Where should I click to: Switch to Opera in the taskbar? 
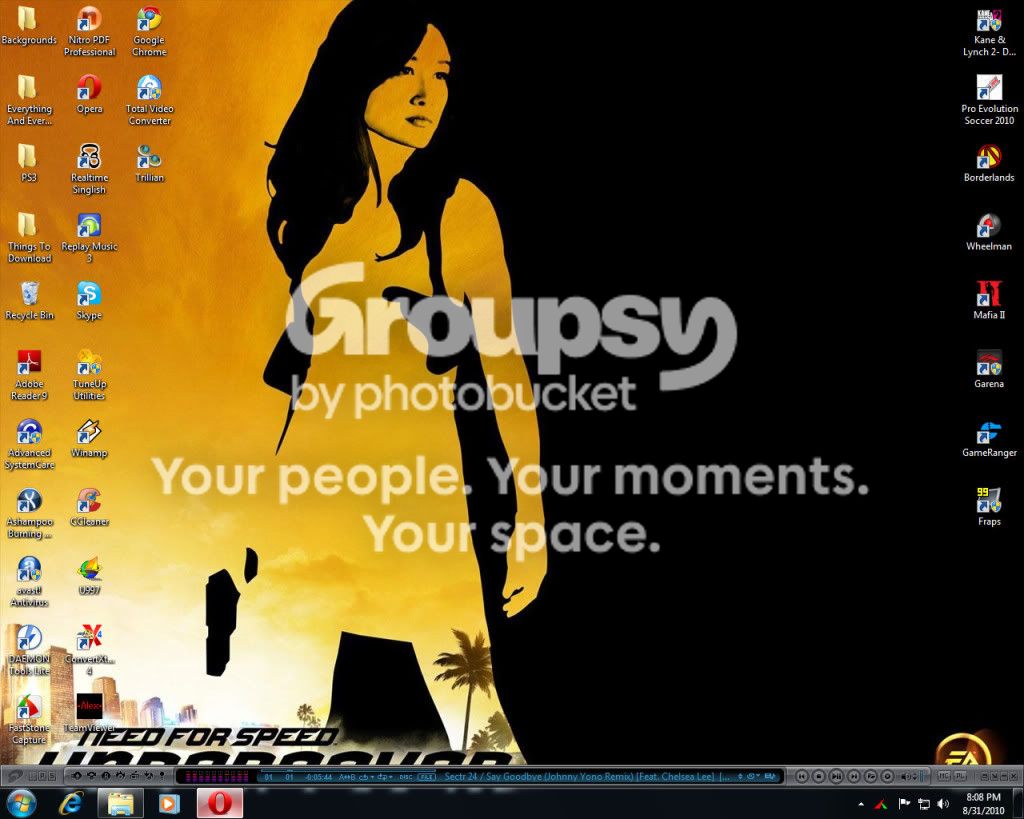pos(220,803)
